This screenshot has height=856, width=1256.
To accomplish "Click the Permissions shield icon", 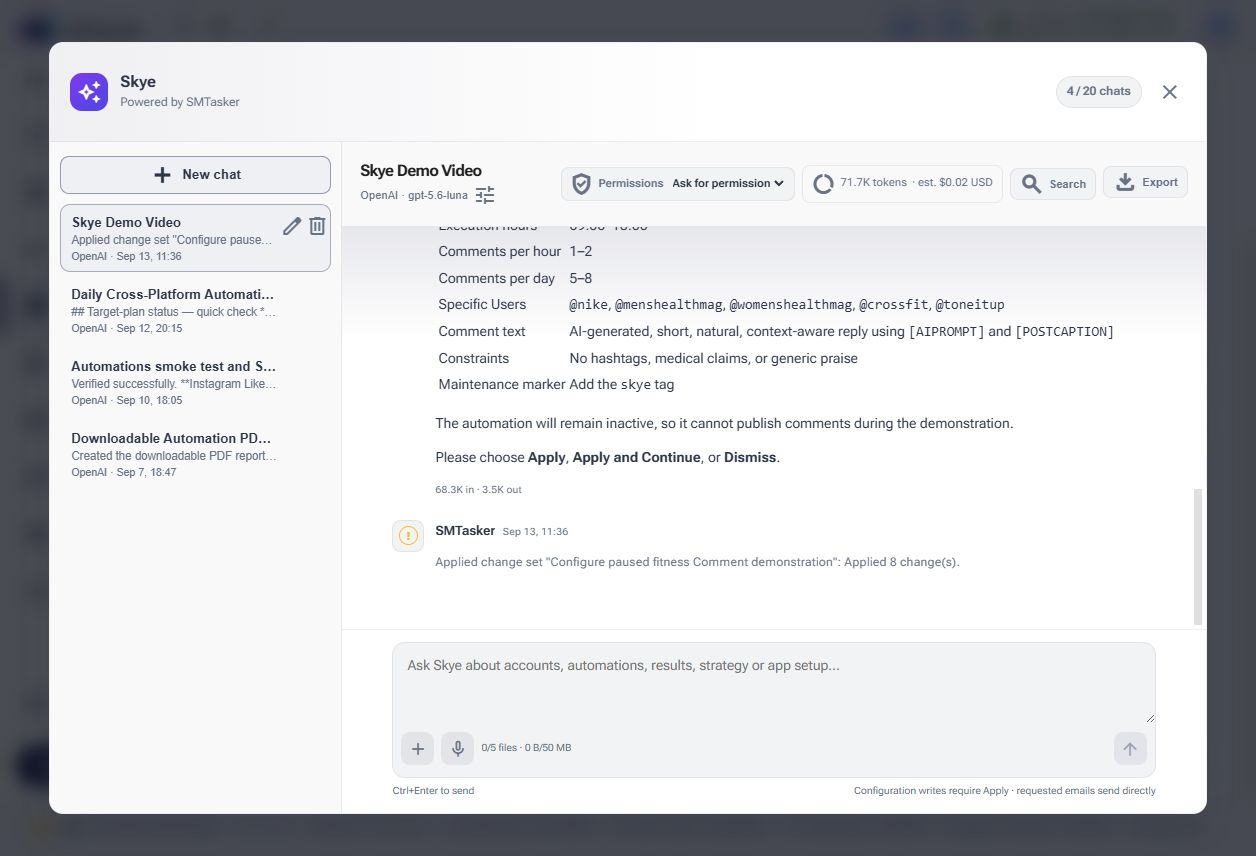I will click(581, 184).
